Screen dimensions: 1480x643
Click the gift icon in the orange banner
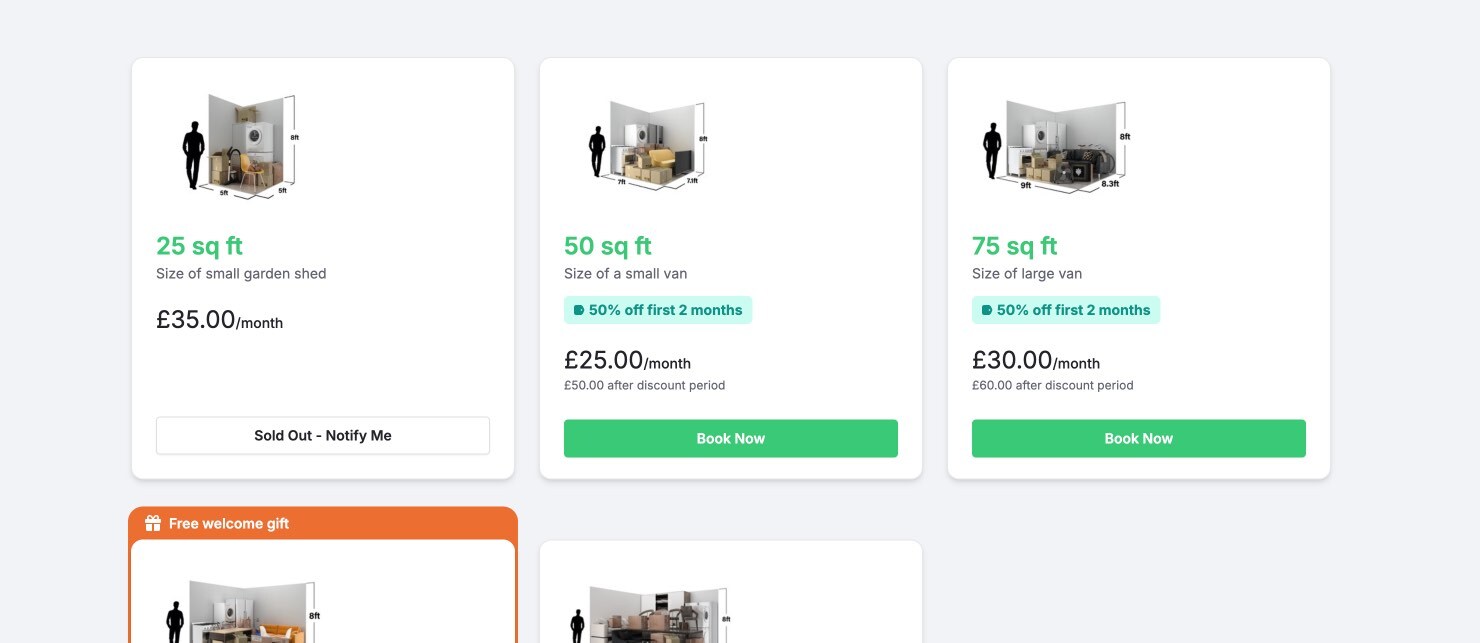(x=153, y=523)
